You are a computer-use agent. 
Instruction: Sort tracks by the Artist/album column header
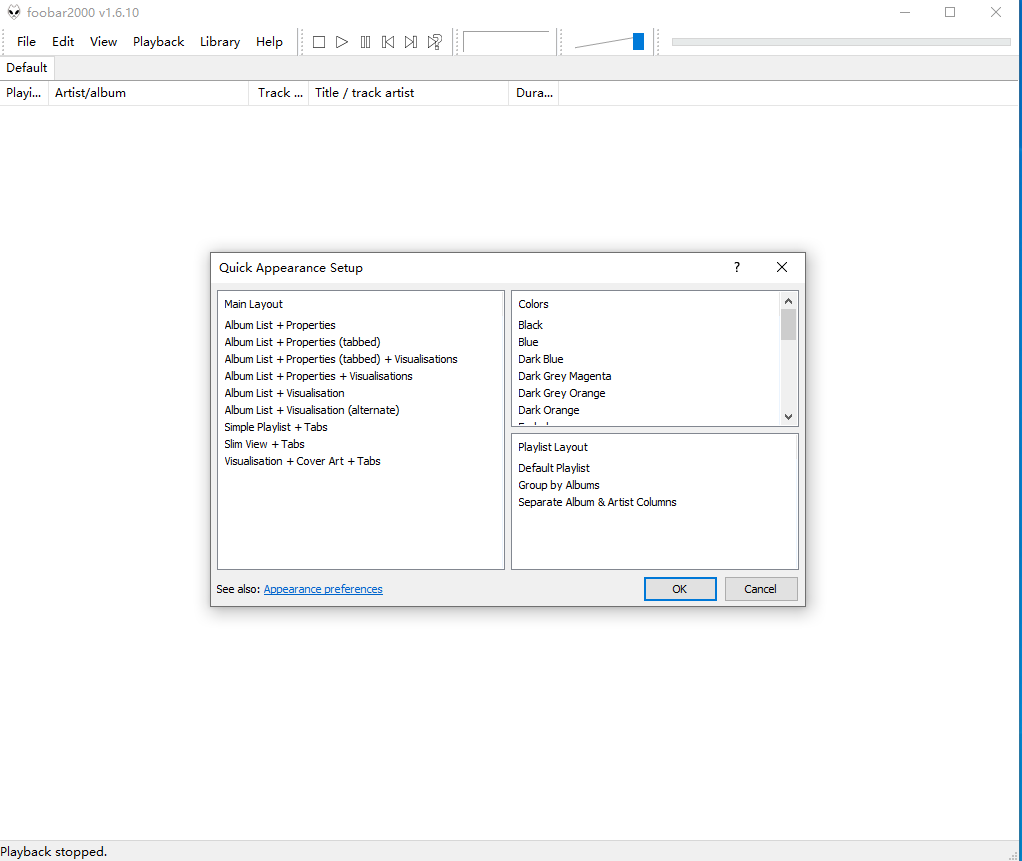click(x=91, y=92)
